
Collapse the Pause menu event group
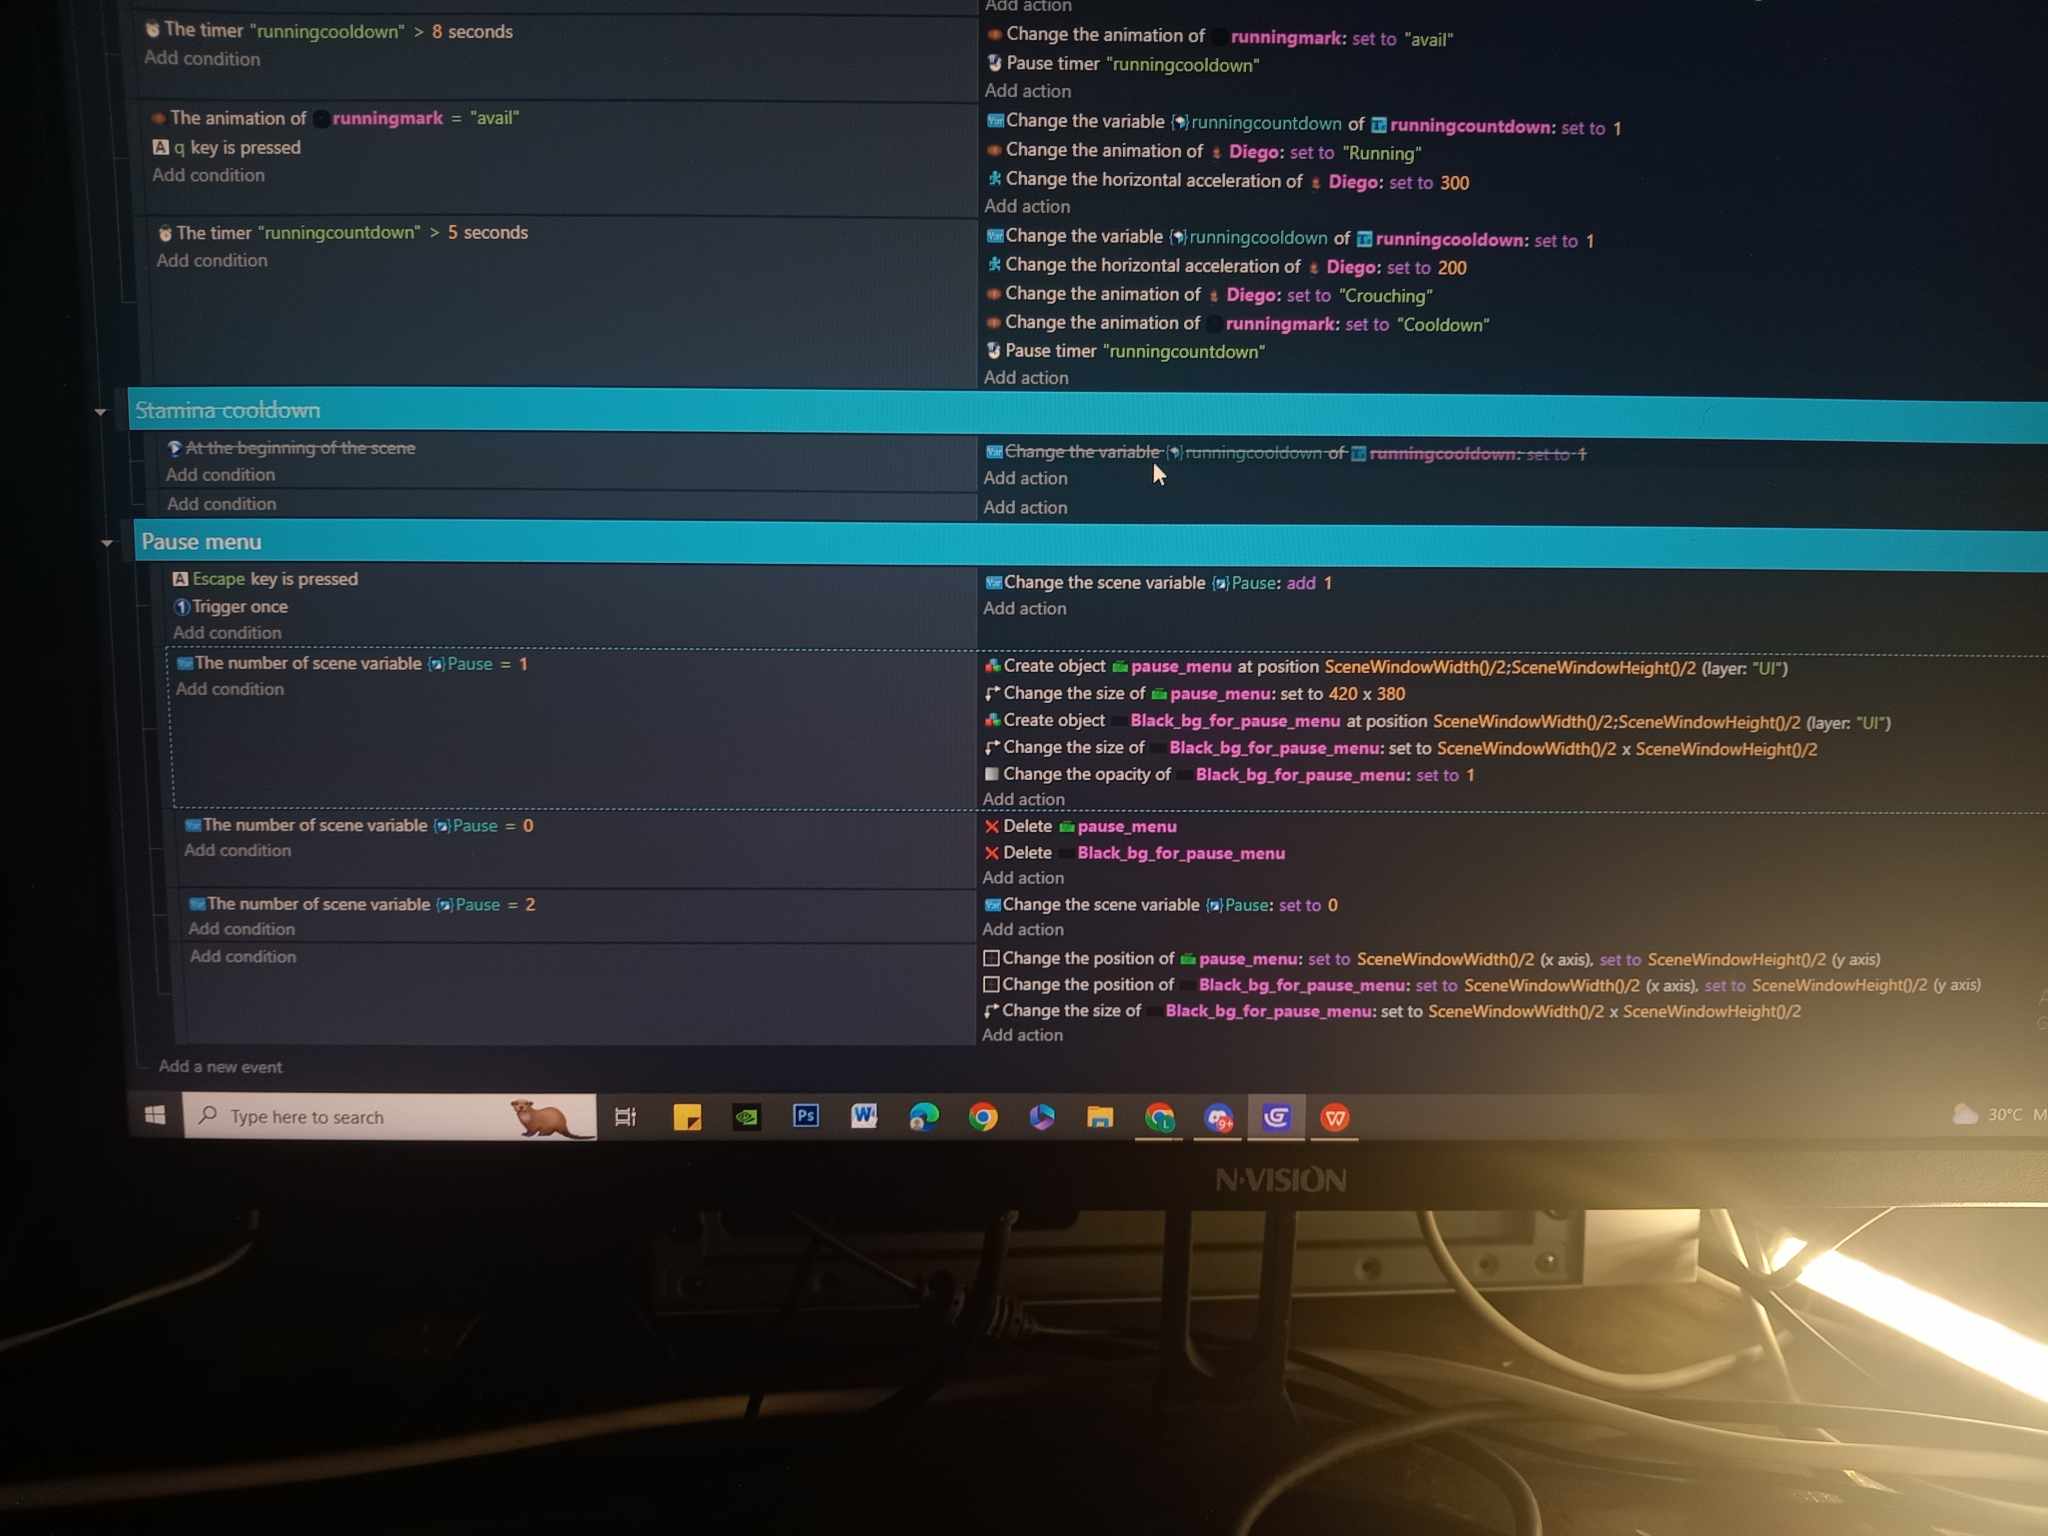[x=106, y=543]
